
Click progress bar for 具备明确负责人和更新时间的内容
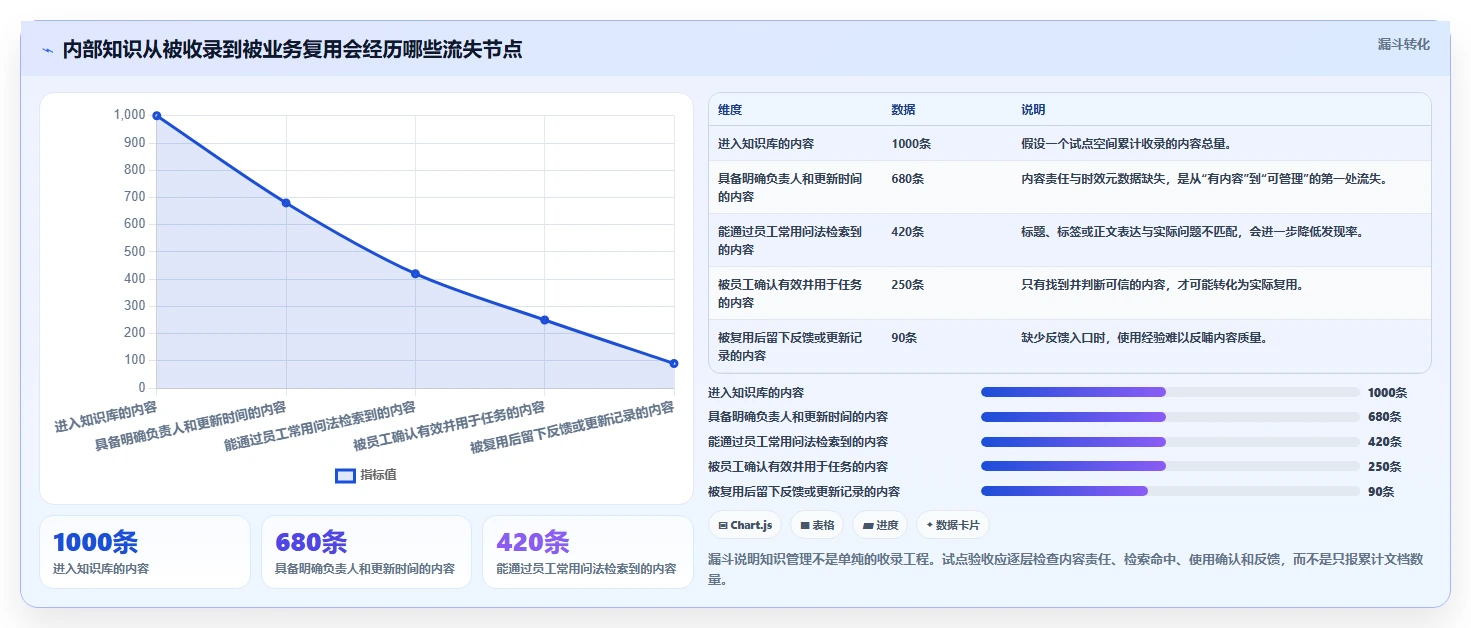1170,417
